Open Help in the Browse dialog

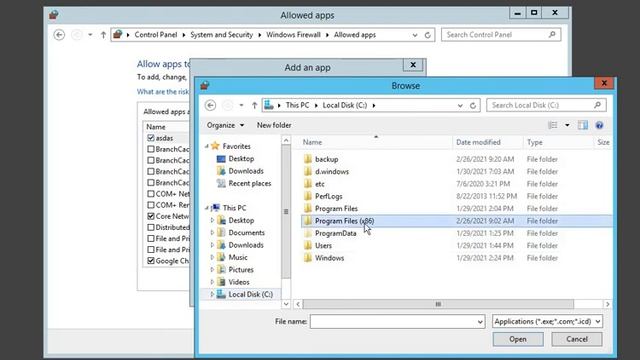pyautogui.click(x=599, y=125)
